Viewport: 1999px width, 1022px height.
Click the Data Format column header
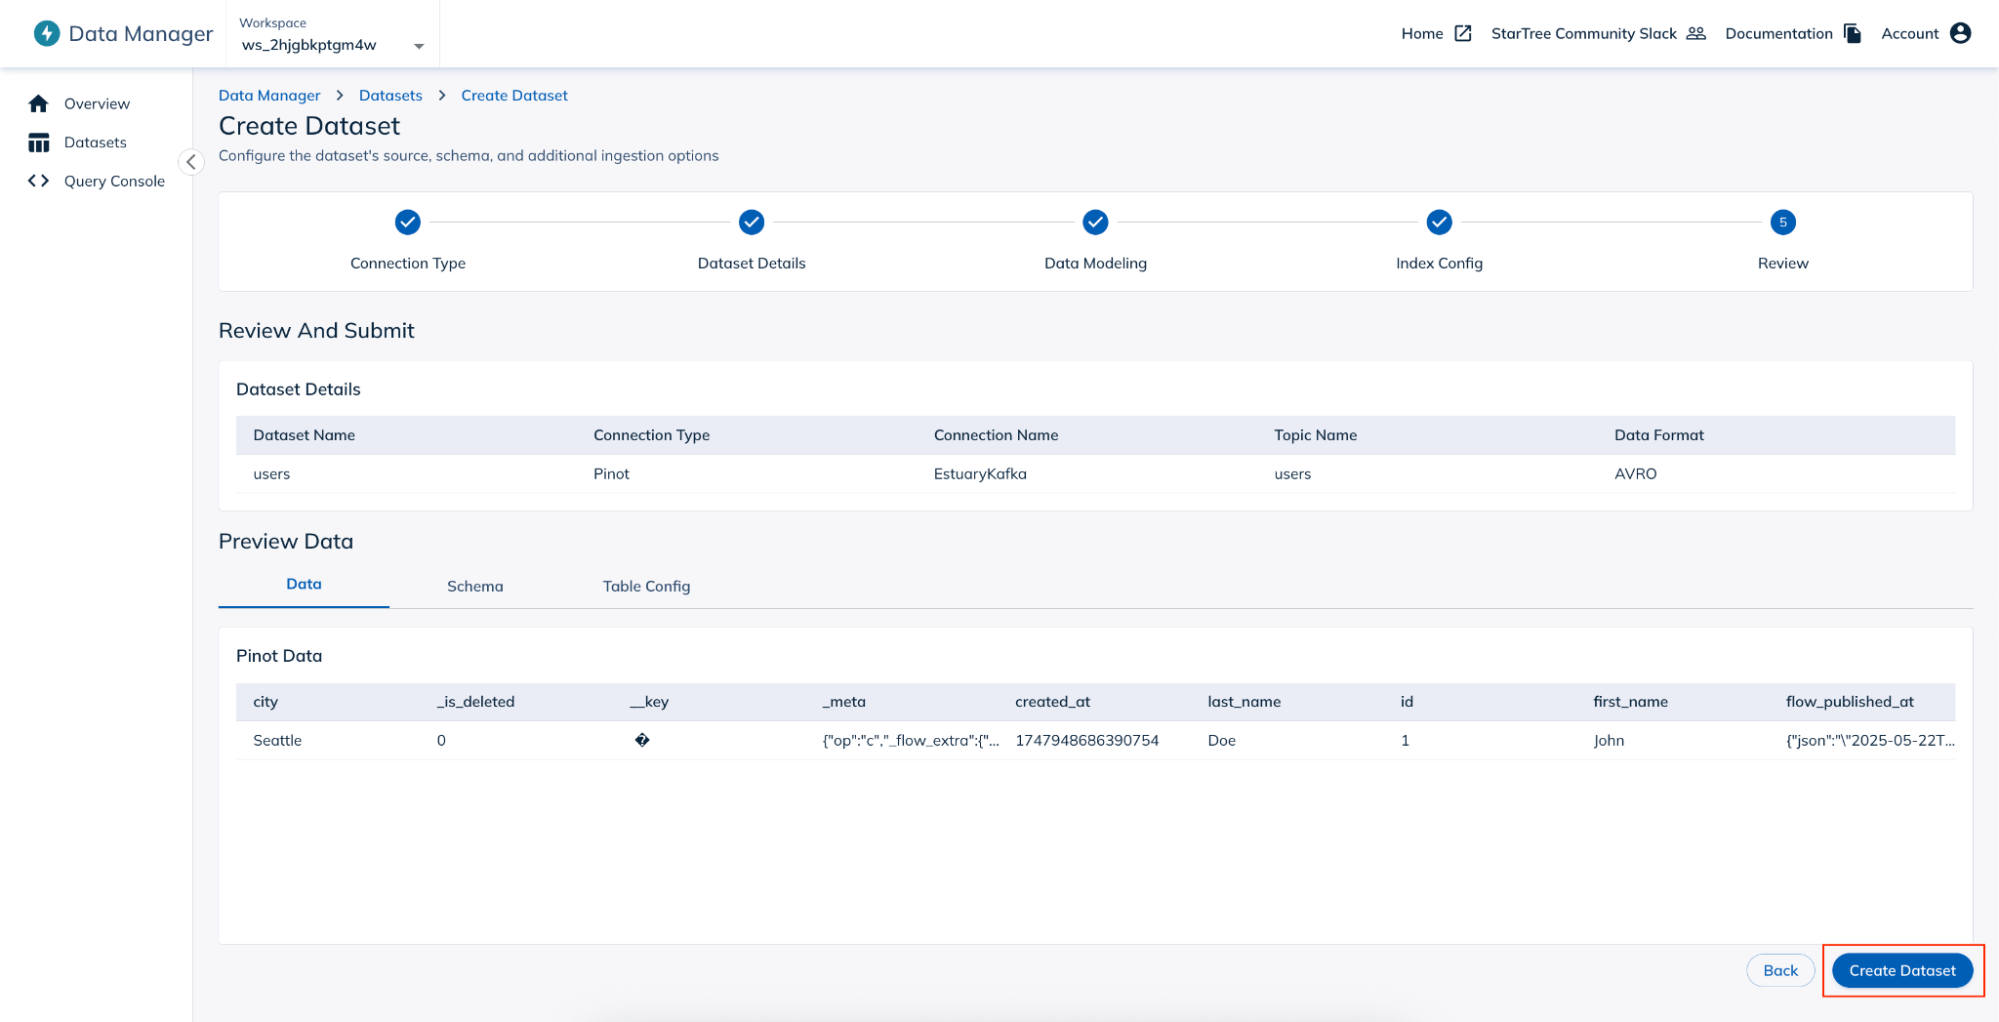1659,435
